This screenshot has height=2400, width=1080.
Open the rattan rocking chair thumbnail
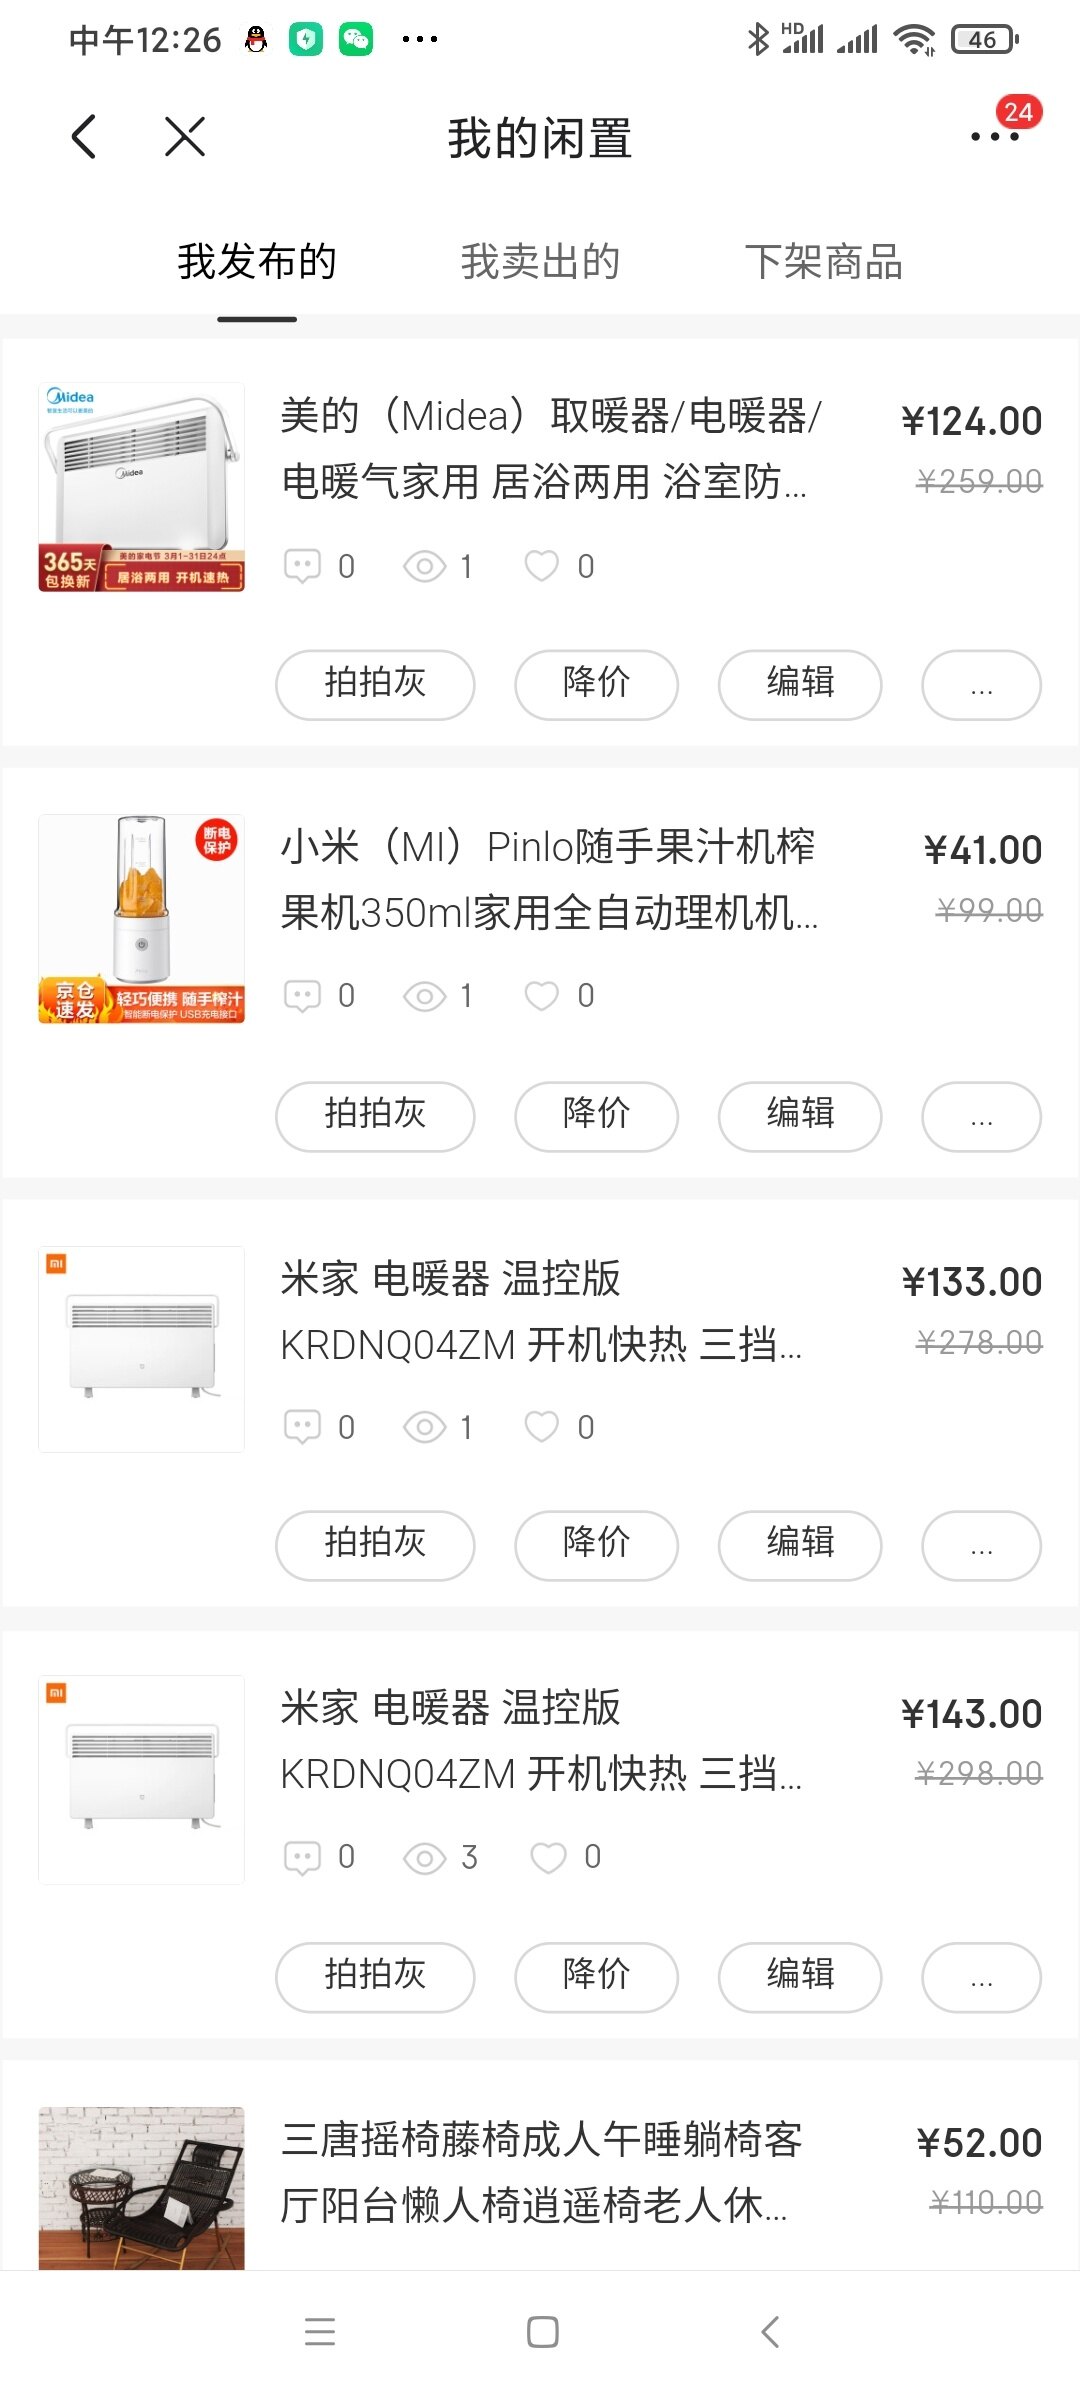click(x=141, y=2188)
